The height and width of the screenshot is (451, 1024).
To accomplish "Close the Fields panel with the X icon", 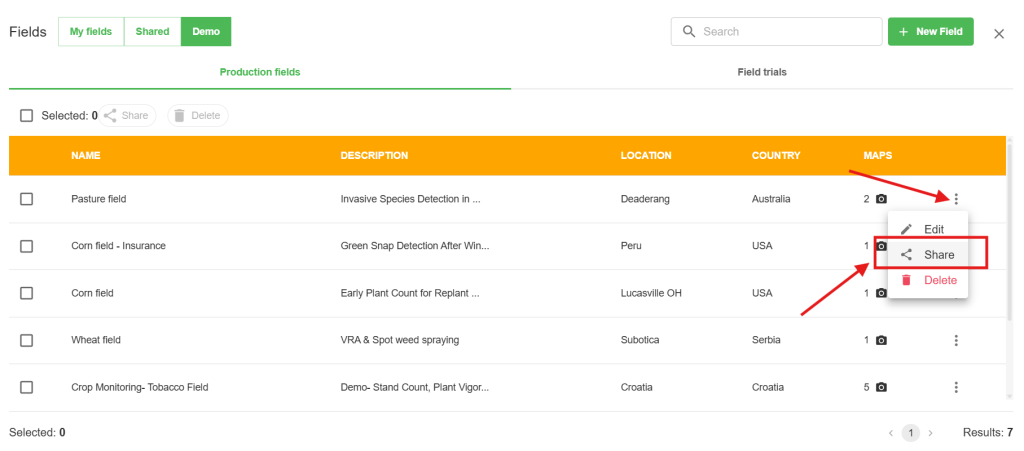I will click(998, 34).
